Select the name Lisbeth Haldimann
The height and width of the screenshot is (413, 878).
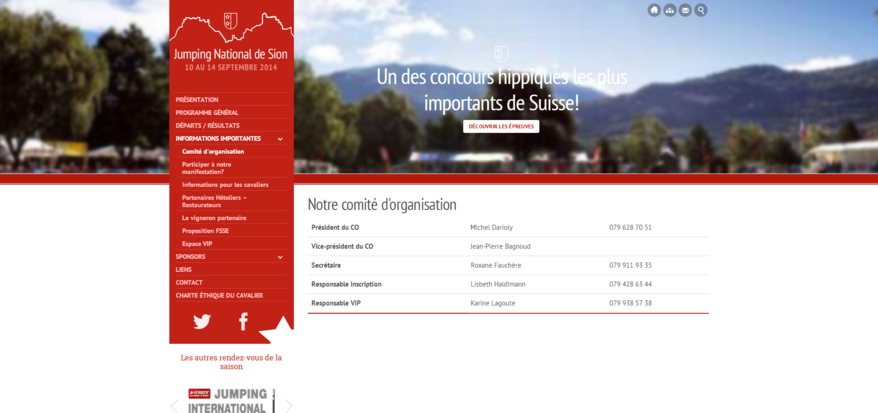(x=498, y=284)
